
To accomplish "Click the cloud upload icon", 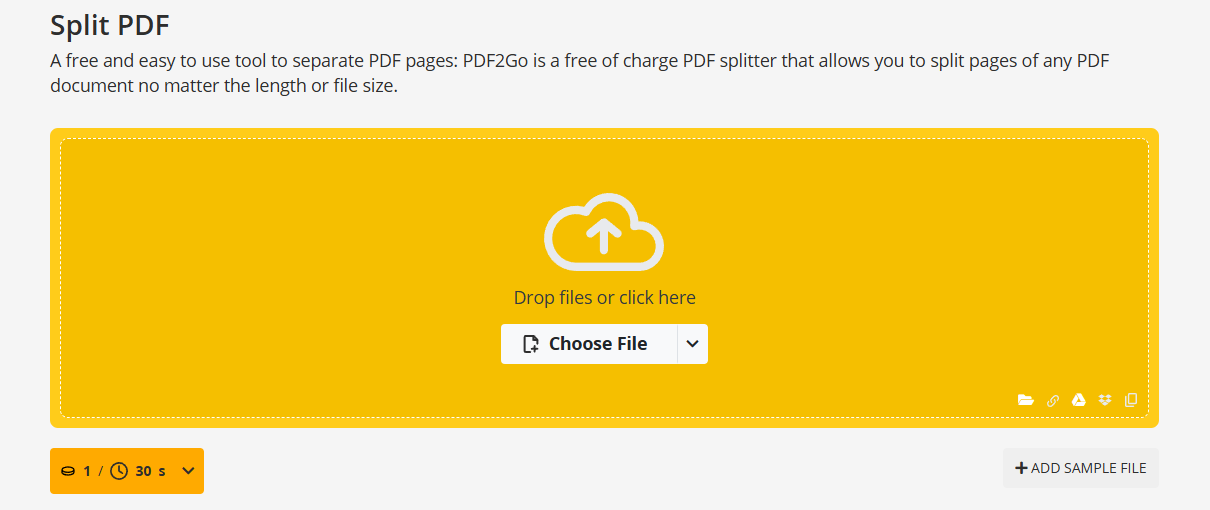I will point(604,233).
